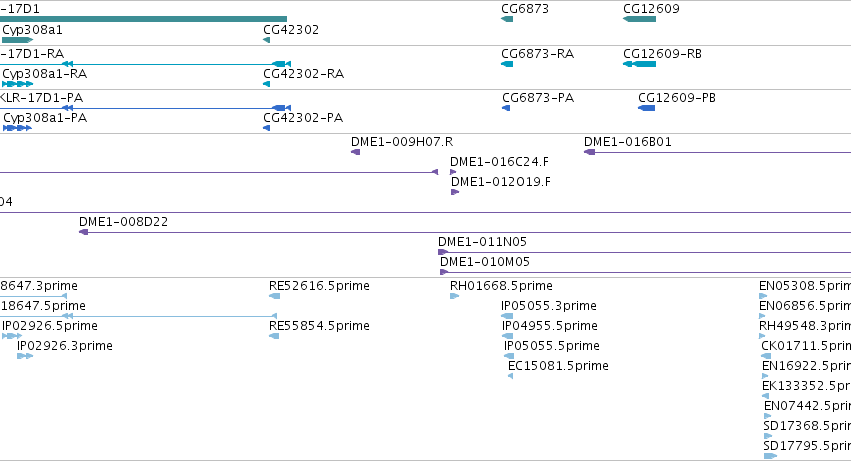Click the RE52616.5prime EST marker
The width and height of the screenshot is (851, 461).
[275, 296]
